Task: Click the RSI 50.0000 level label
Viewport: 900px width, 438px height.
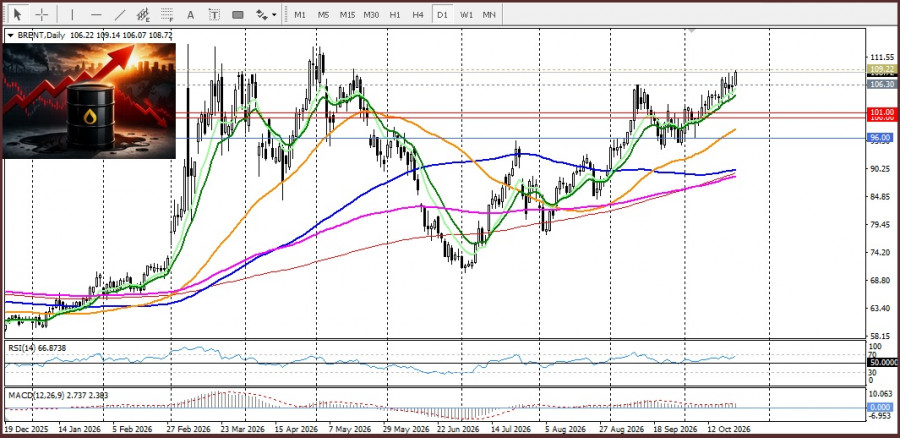Action: pos(882,363)
